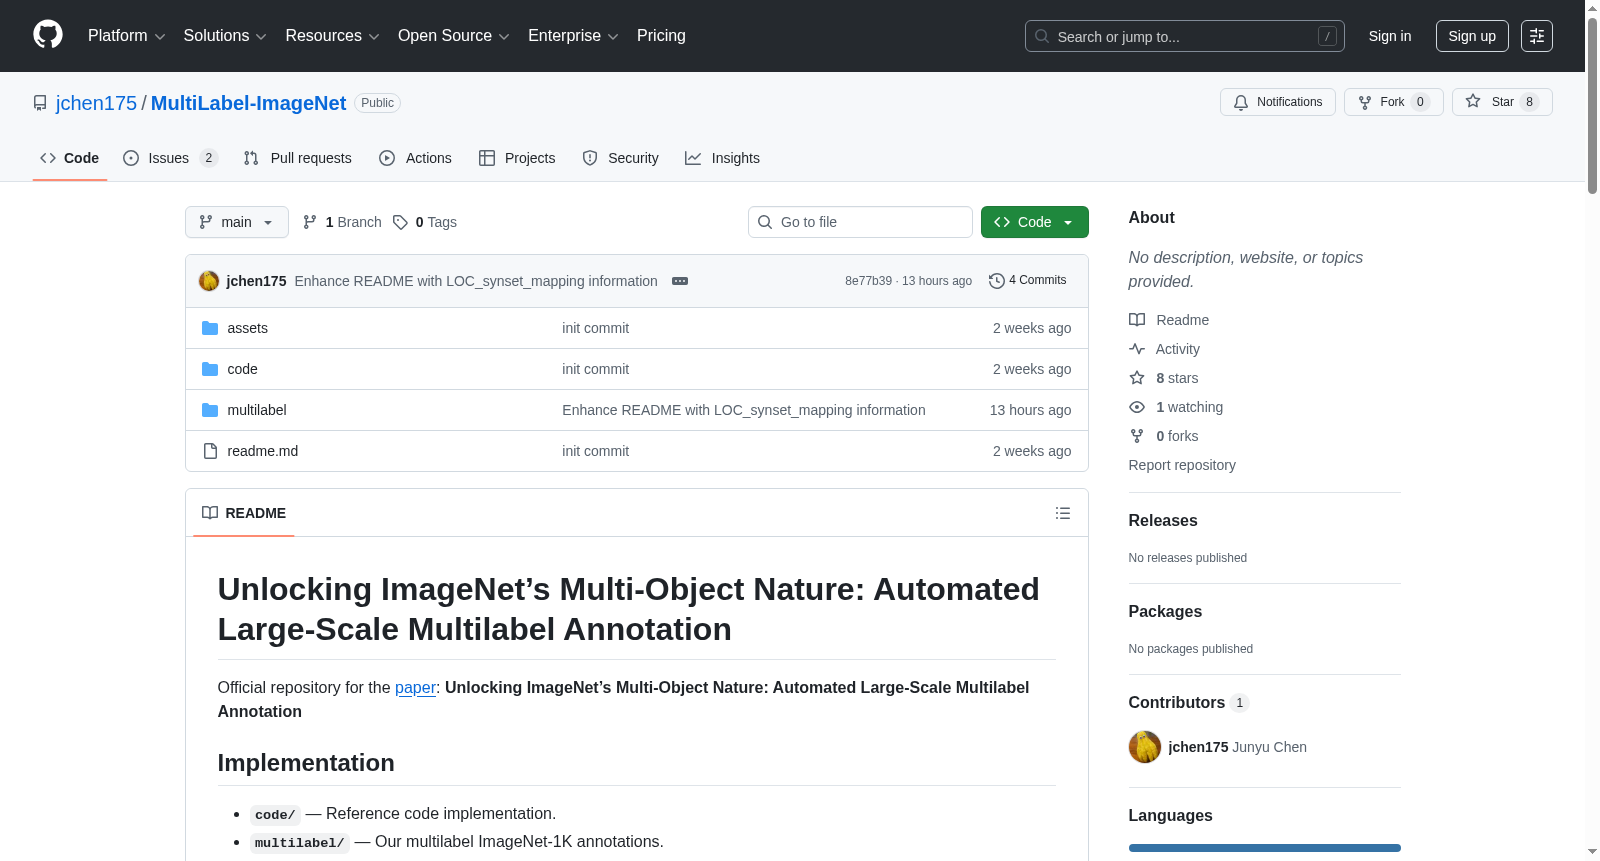Open the Actions tab

coord(416,158)
